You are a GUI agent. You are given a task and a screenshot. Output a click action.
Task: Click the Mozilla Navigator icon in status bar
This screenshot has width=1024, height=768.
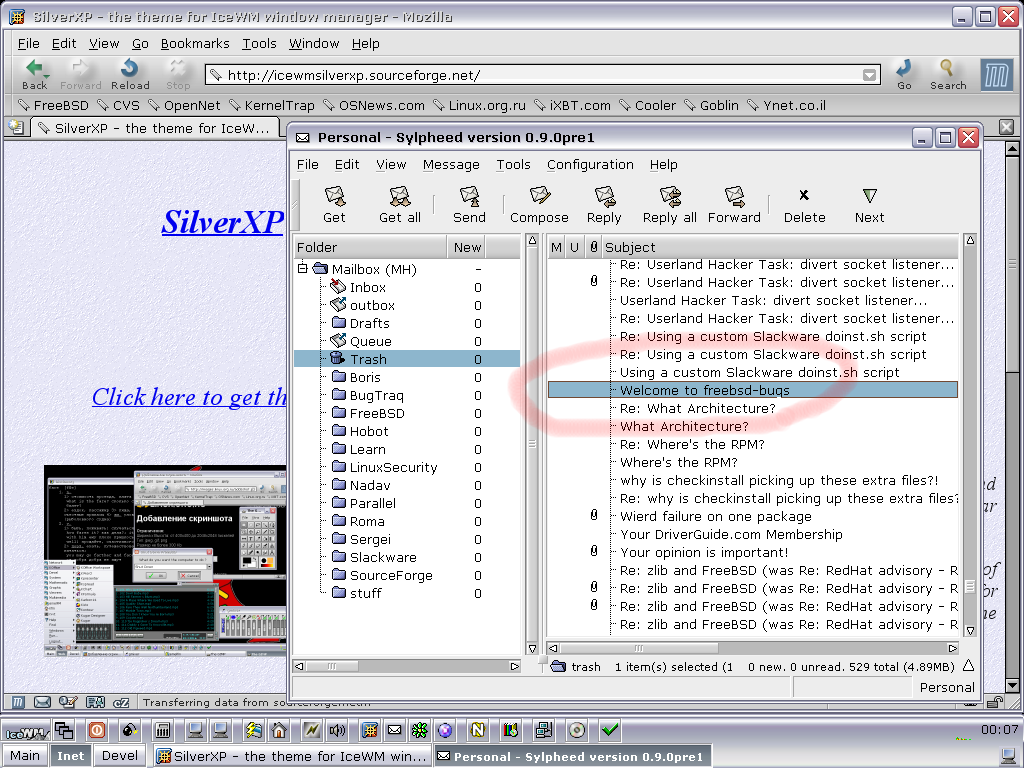18,702
